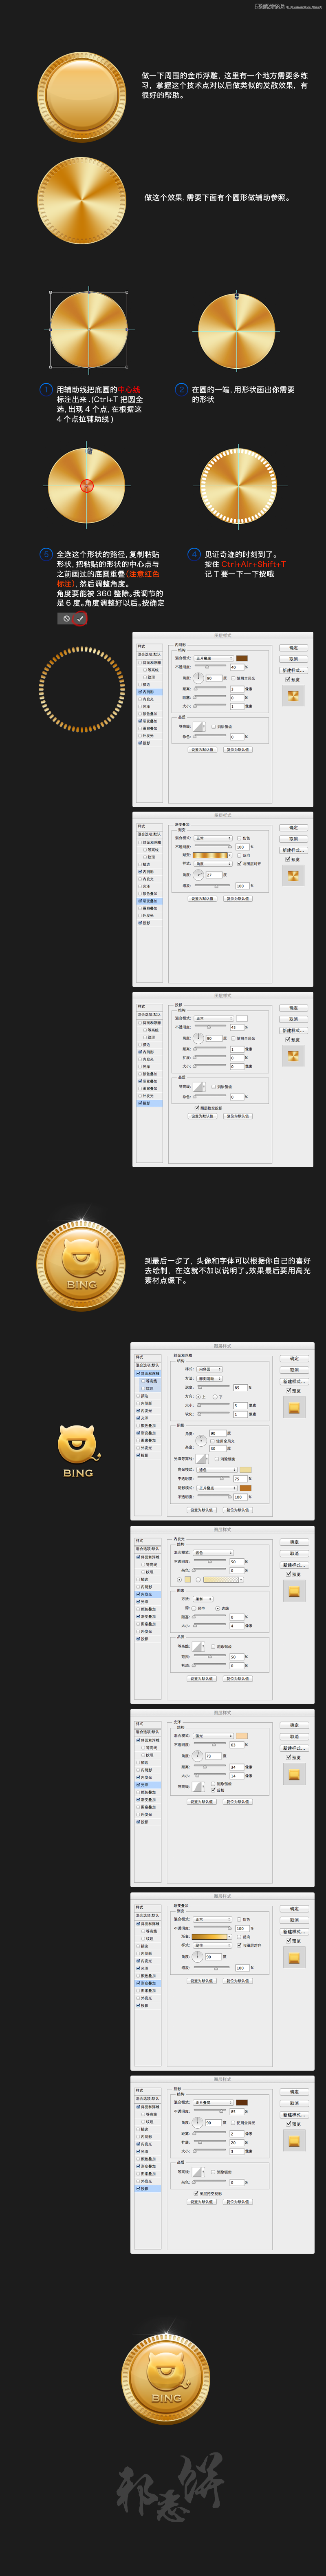Screen dimensions: 326x2576
Task: Select 斜面和浮雕 row in 斜面和浮雕 dialog list
Action: 149,1374
